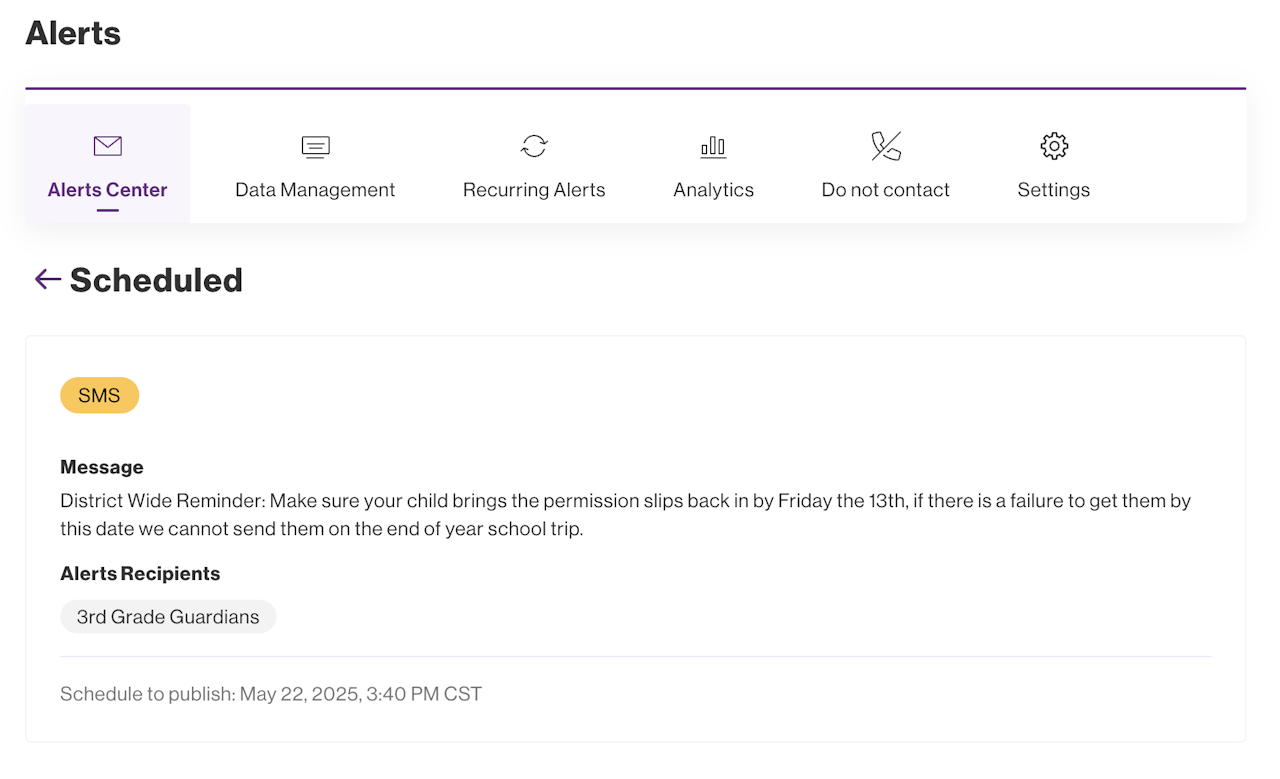The height and width of the screenshot is (779, 1280).
Task: Open the Analytics tab label
Action: coord(713,190)
